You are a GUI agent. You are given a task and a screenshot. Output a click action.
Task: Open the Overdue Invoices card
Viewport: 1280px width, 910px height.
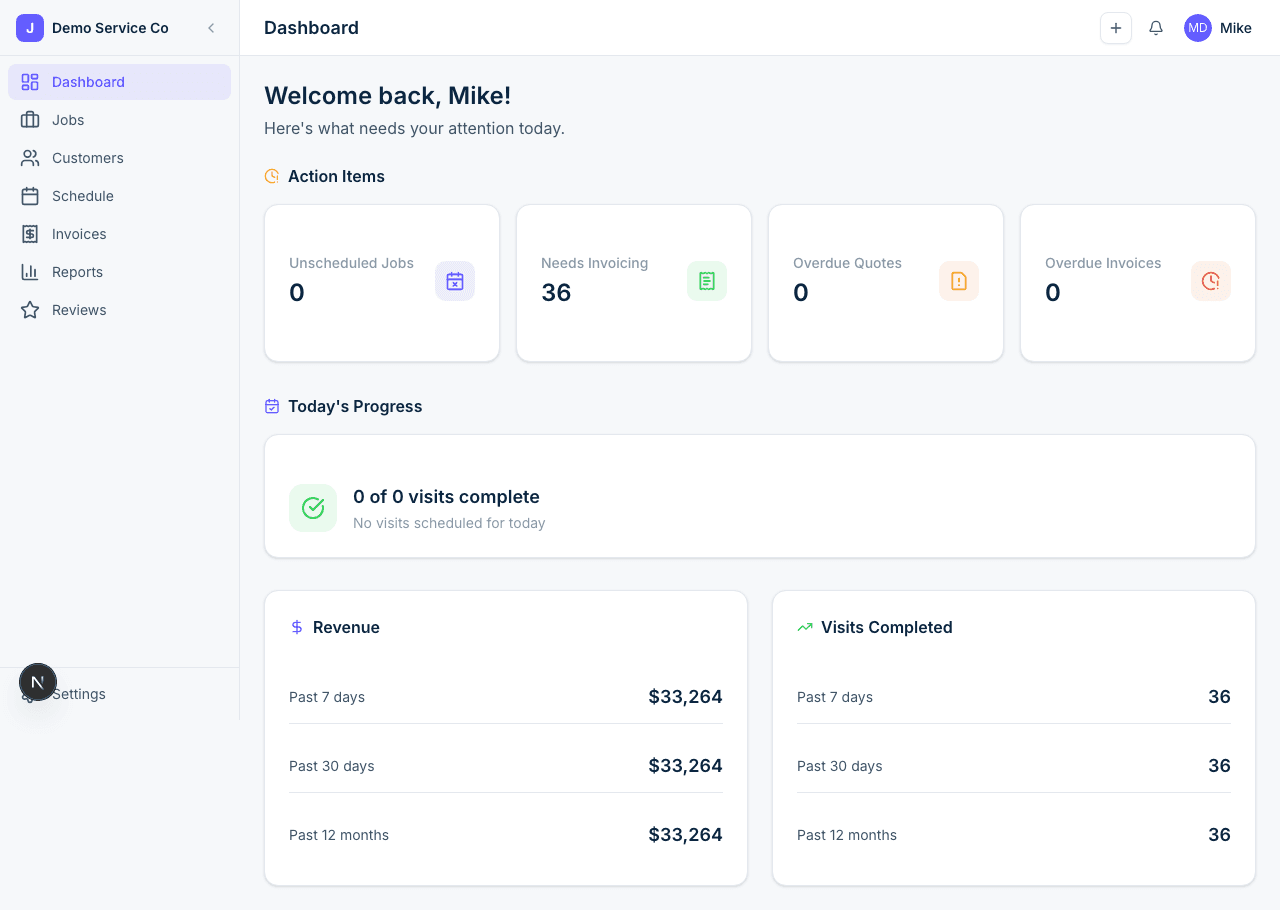(x=1138, y=283)
